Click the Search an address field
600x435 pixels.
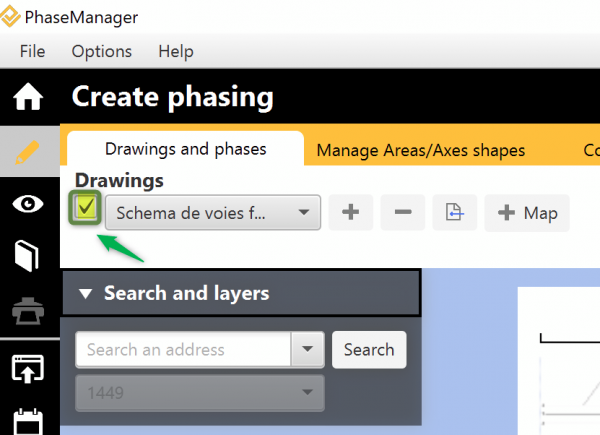coord(182,350)
